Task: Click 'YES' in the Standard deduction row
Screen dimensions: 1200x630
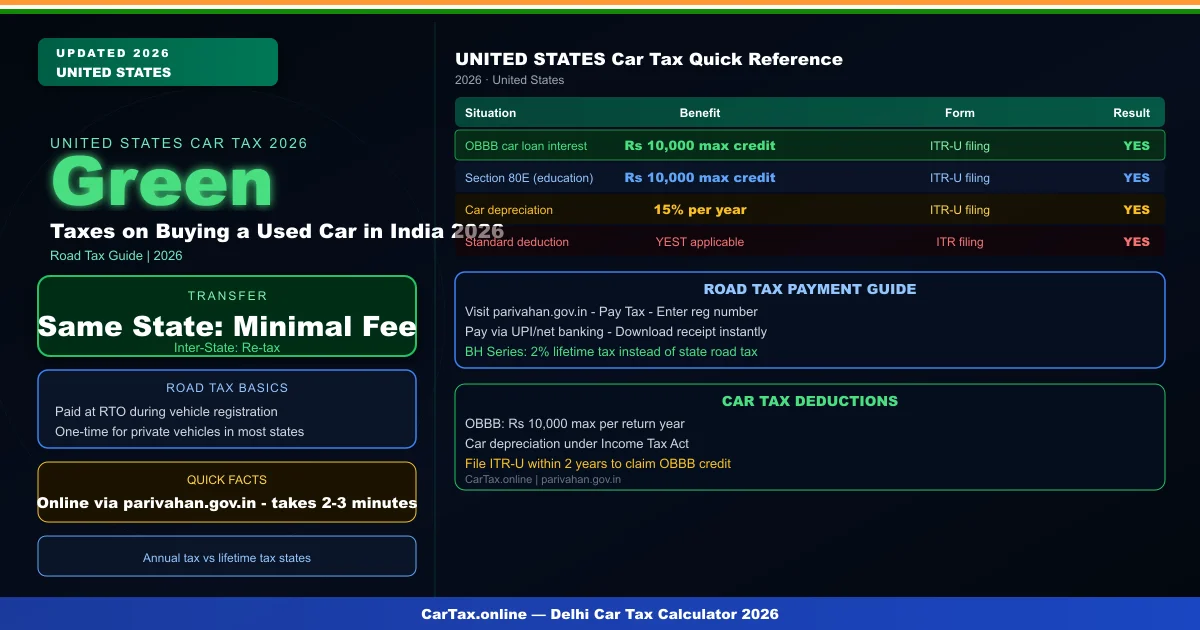Action: pyautogui.click(x=1137, y=242)
